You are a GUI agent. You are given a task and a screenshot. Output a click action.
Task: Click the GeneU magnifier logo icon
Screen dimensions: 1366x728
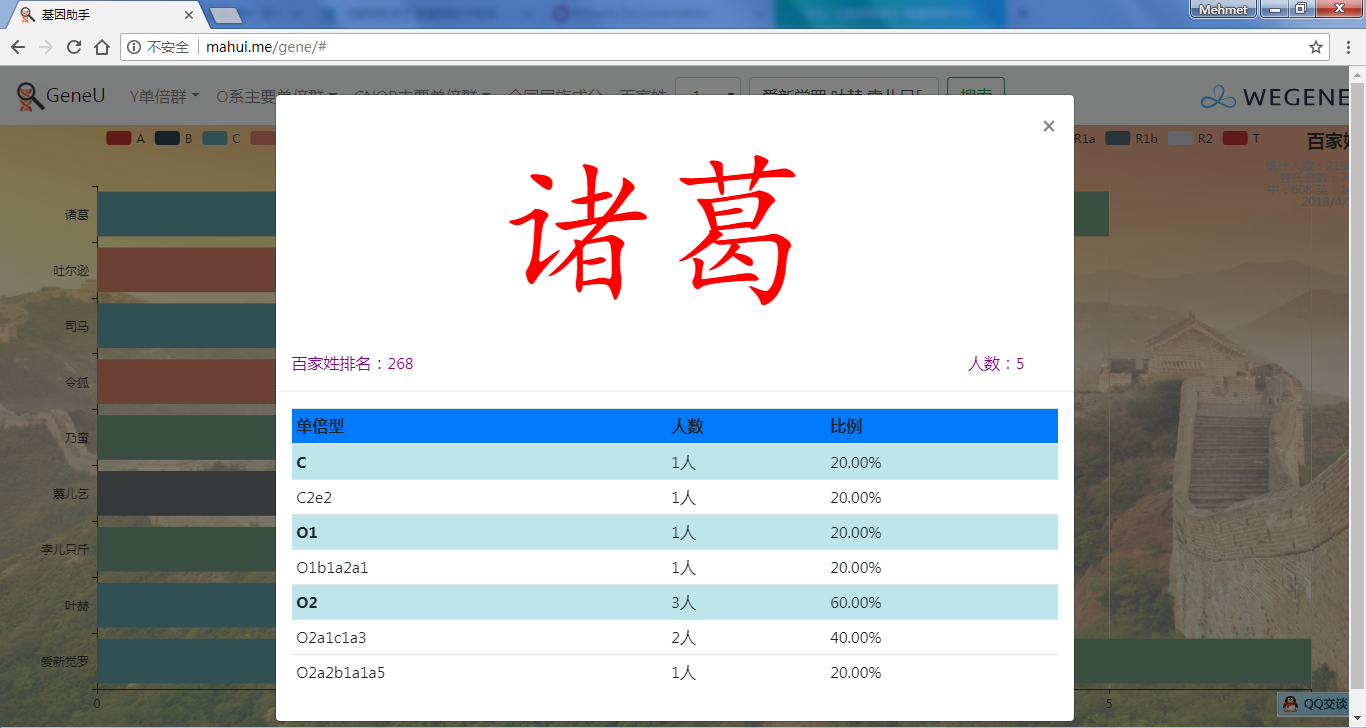click(30, 96)
